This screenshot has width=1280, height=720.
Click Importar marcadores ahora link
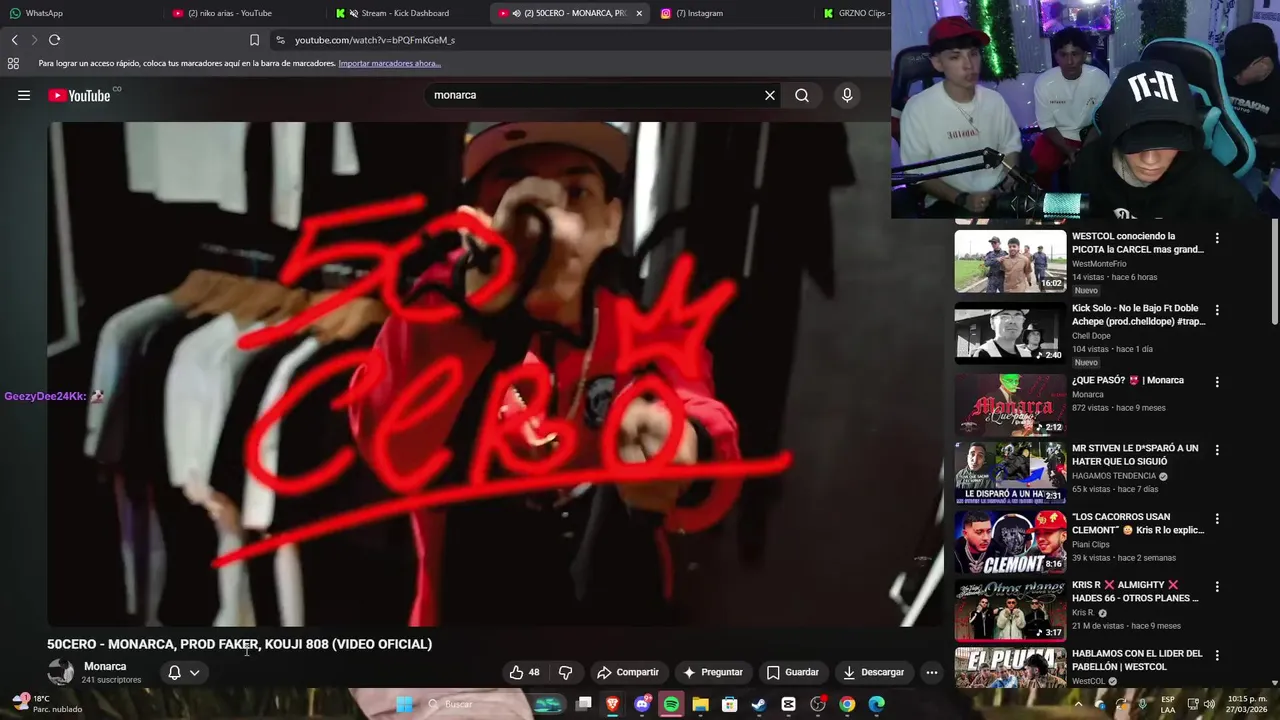pyautogui.click(x=389, y=63)
